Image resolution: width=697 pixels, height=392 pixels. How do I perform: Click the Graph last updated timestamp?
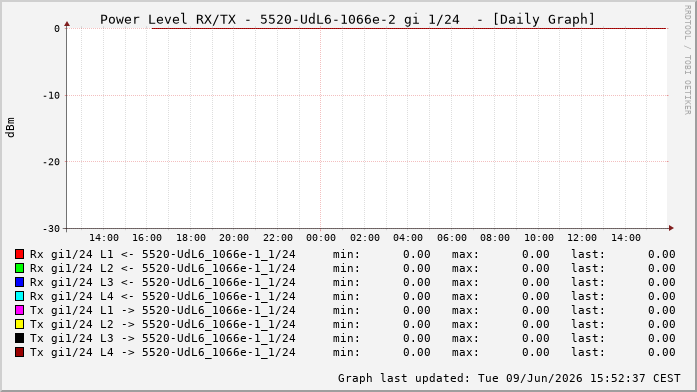tap(509, 378)
